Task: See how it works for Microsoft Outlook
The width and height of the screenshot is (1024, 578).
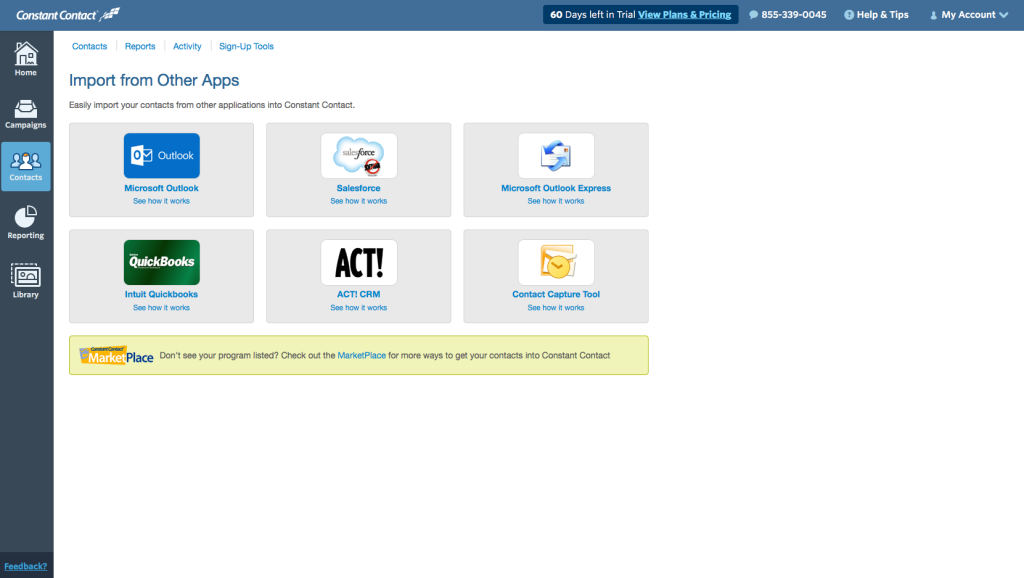Action: tap(161, 201)
